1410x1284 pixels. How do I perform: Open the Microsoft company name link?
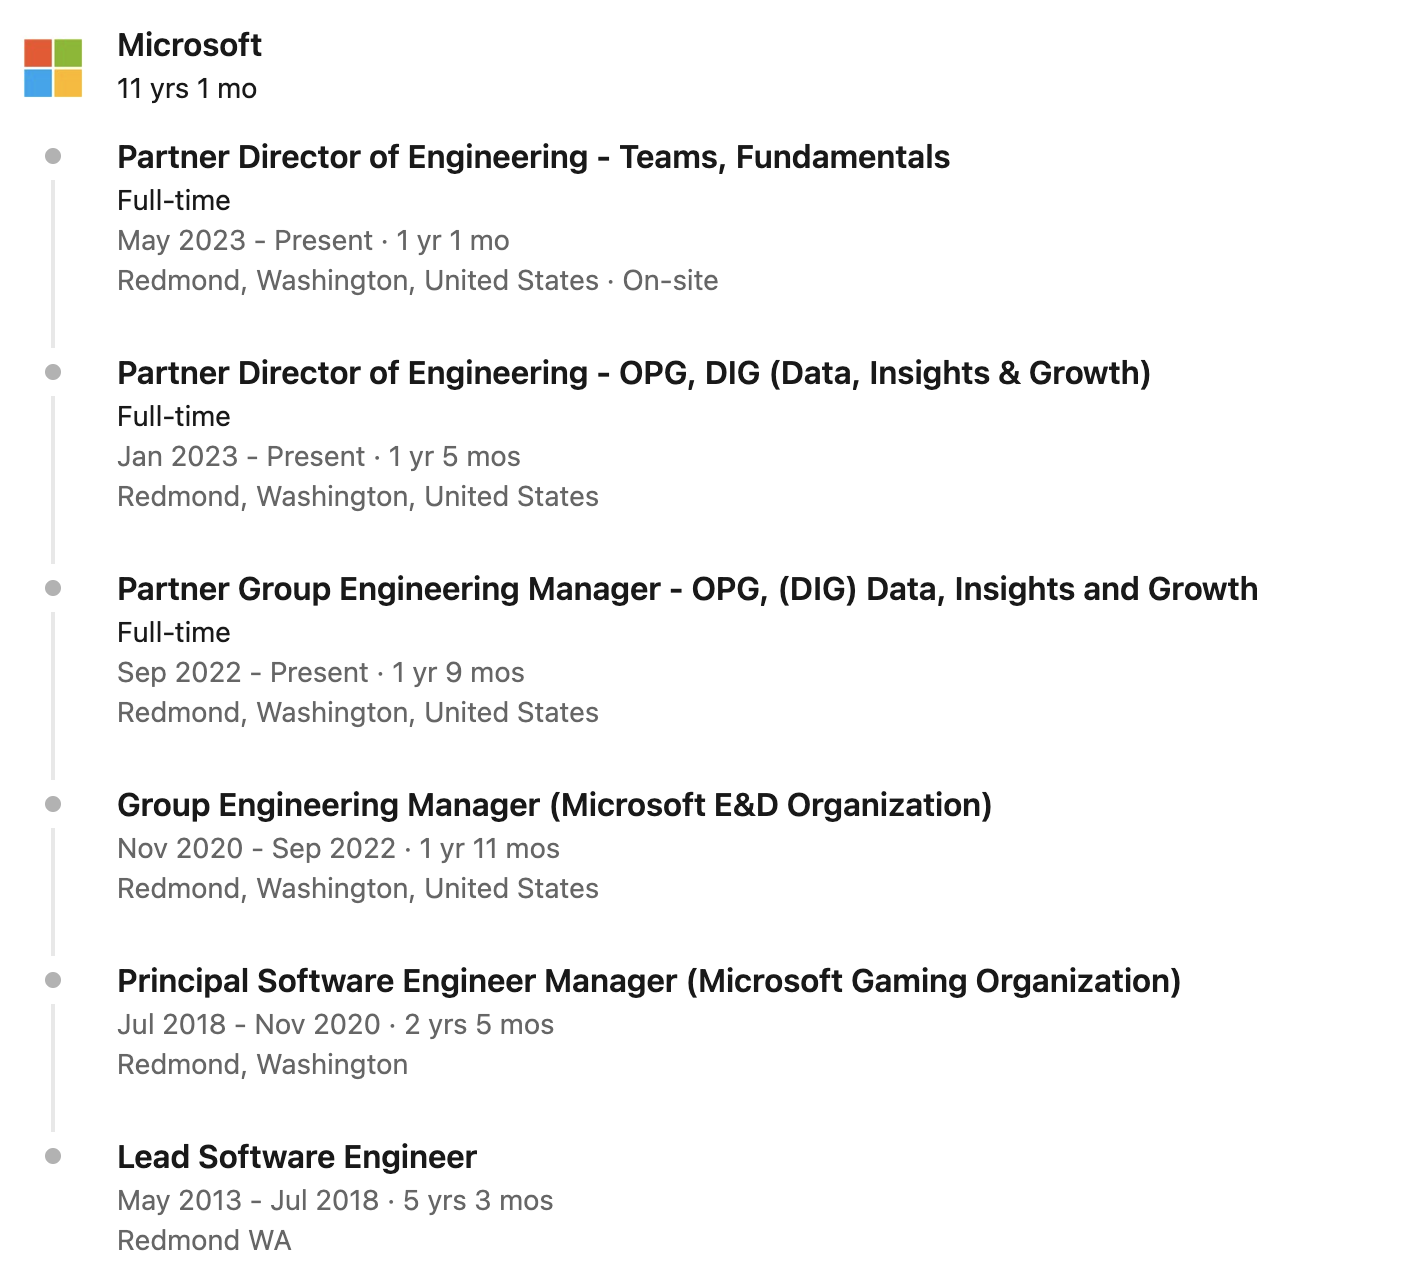pyautogui.click(x=189, y=45)
